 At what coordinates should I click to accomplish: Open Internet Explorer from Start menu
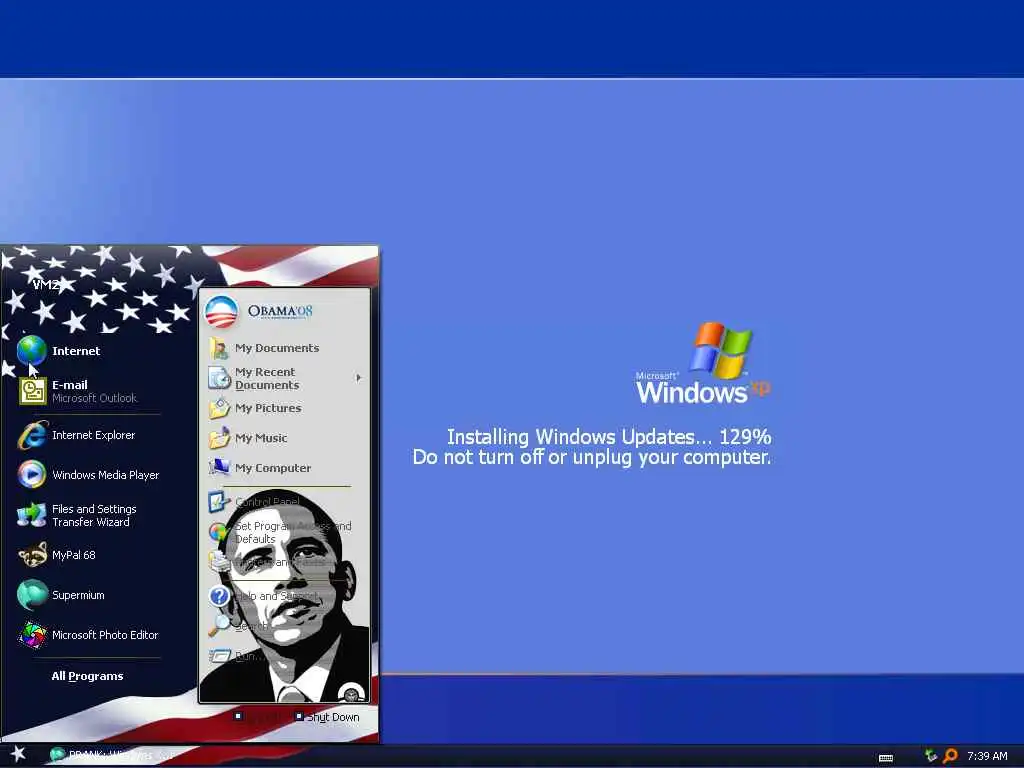click(x=77, y=435)
